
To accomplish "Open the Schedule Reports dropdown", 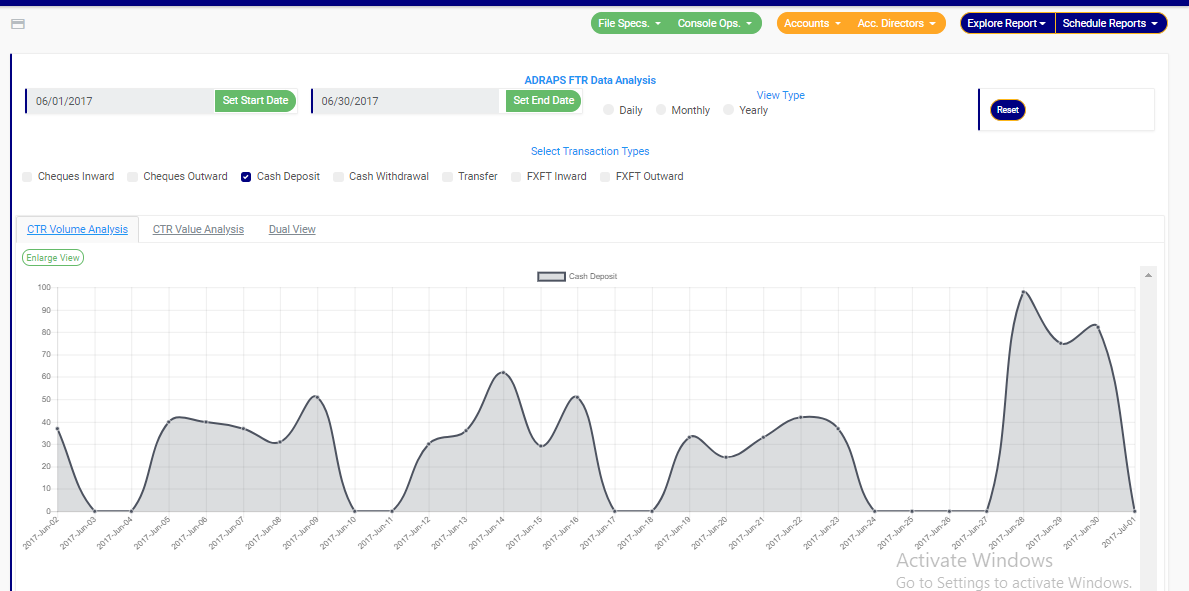I will 1110,23.
